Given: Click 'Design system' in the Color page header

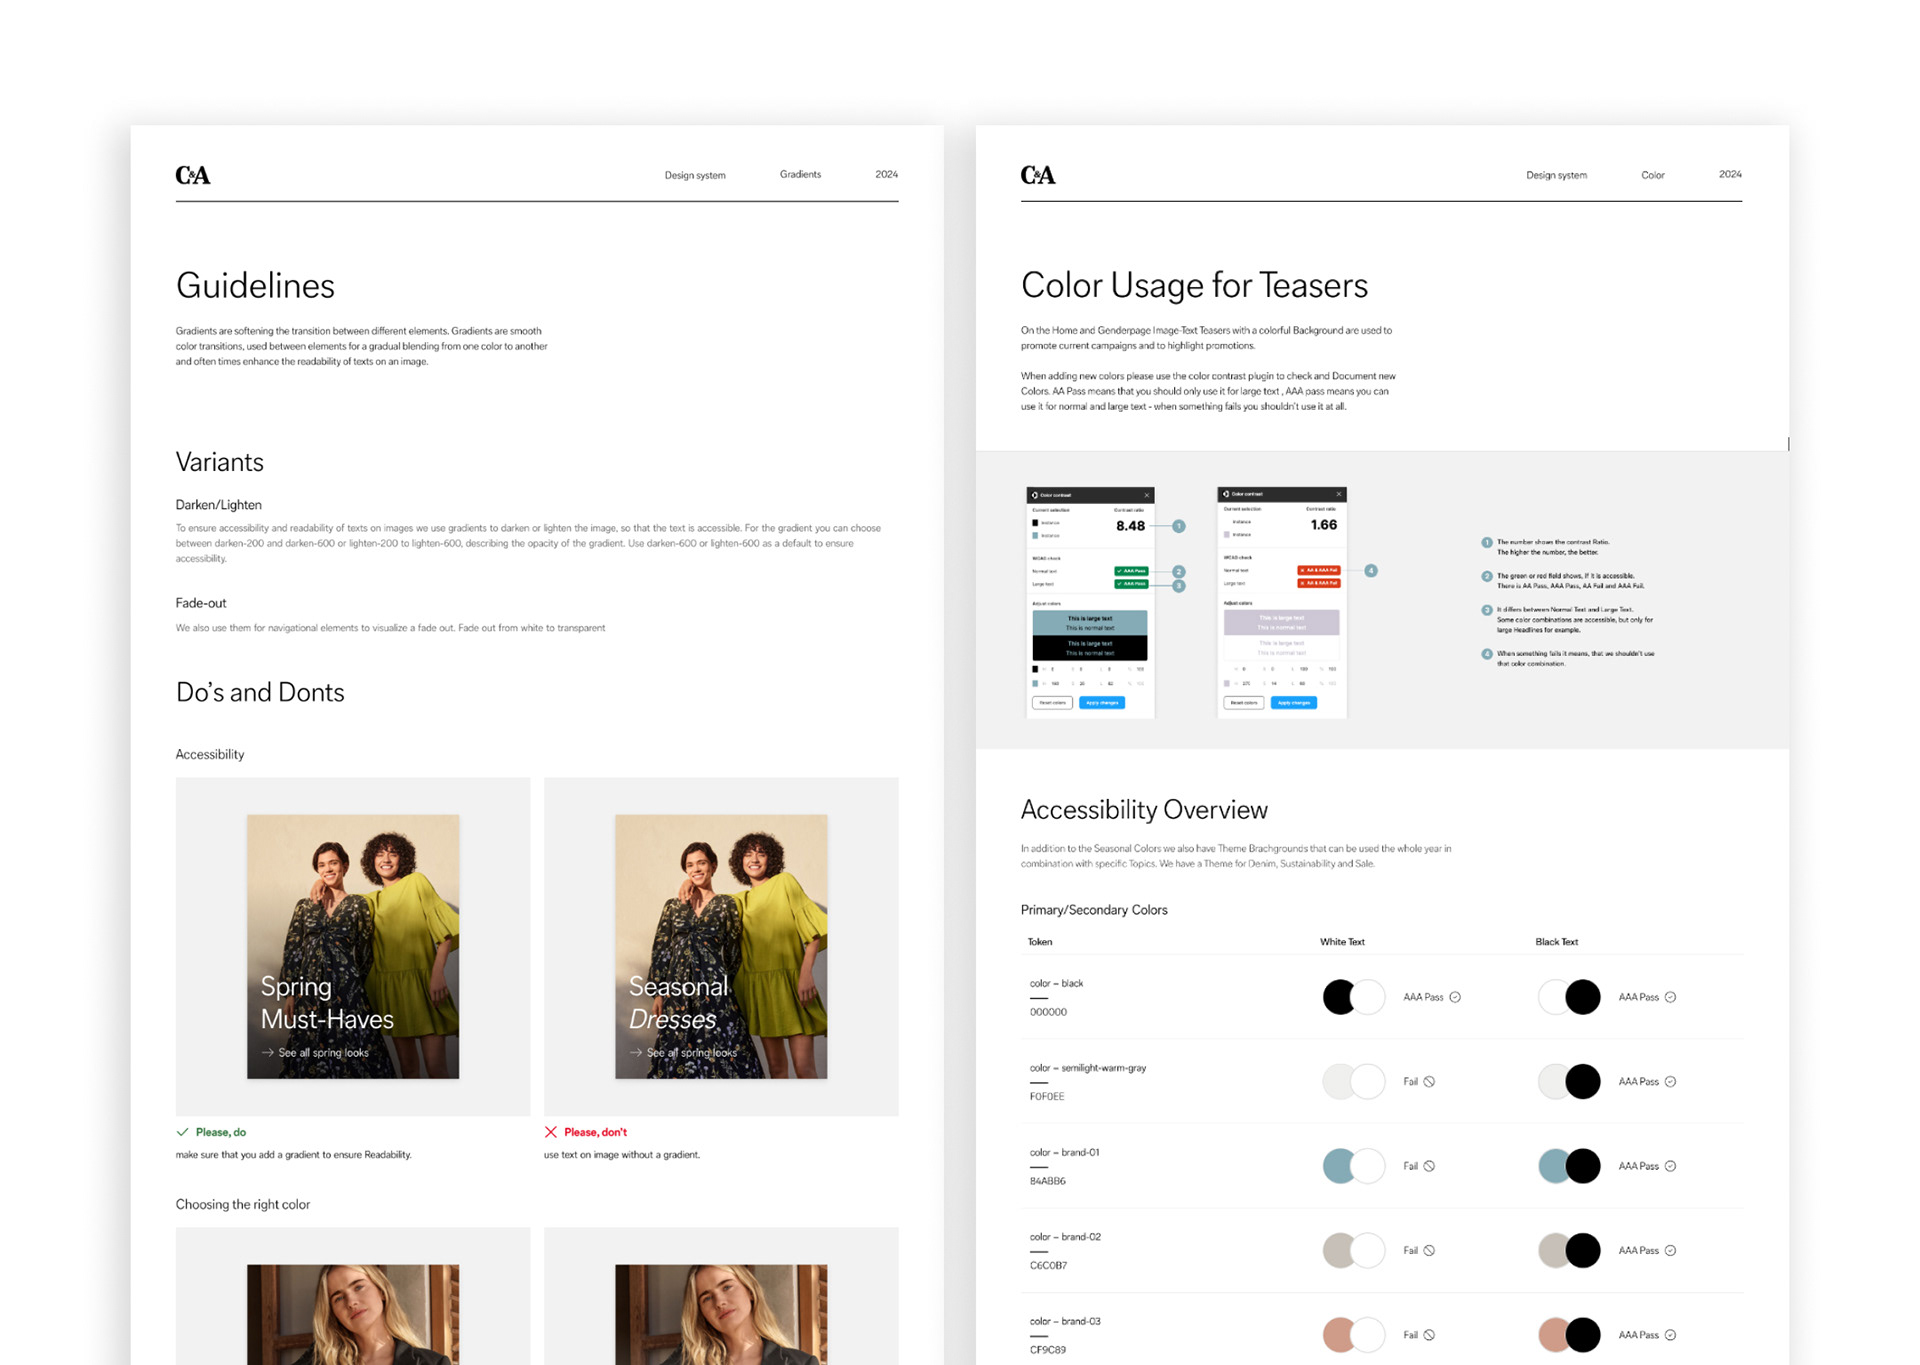Looking at the screenshot, I should 1556,175.
